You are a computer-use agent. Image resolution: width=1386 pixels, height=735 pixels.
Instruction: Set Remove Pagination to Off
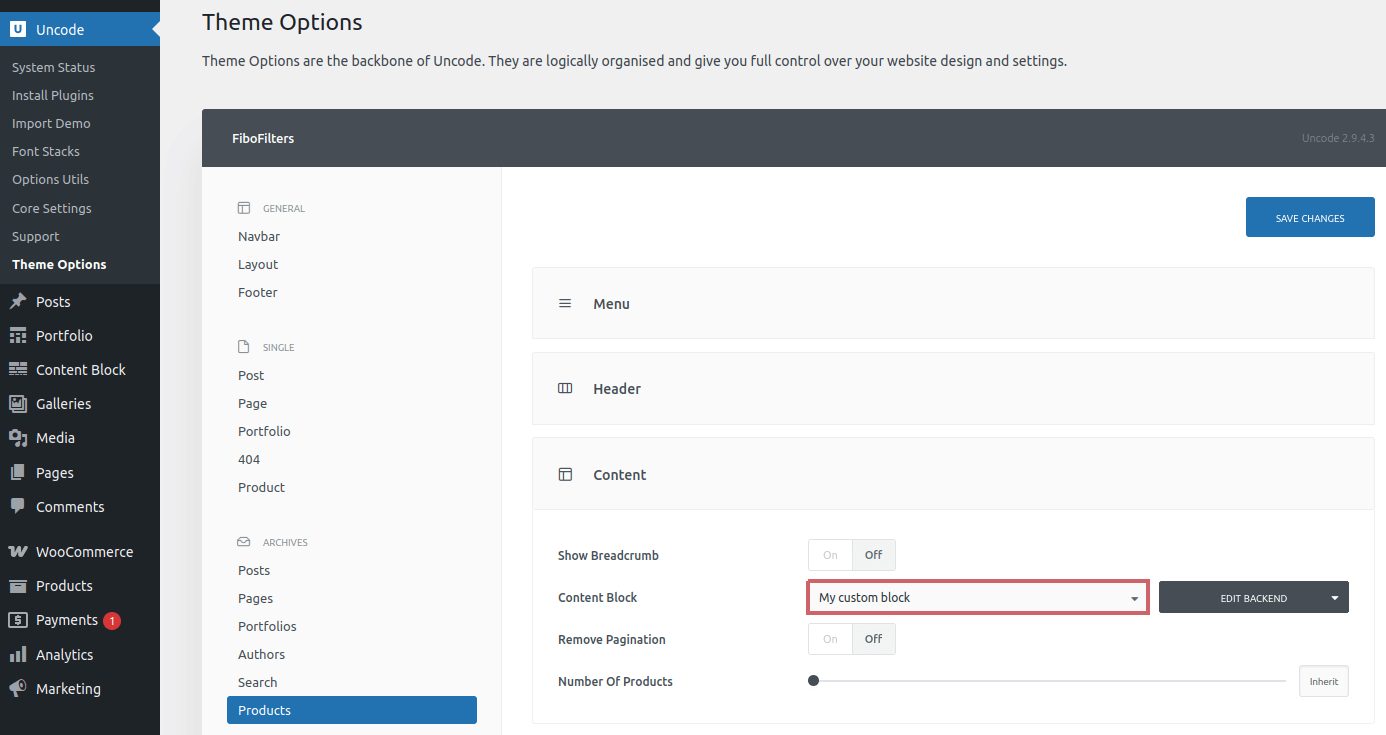coord(873,639)
